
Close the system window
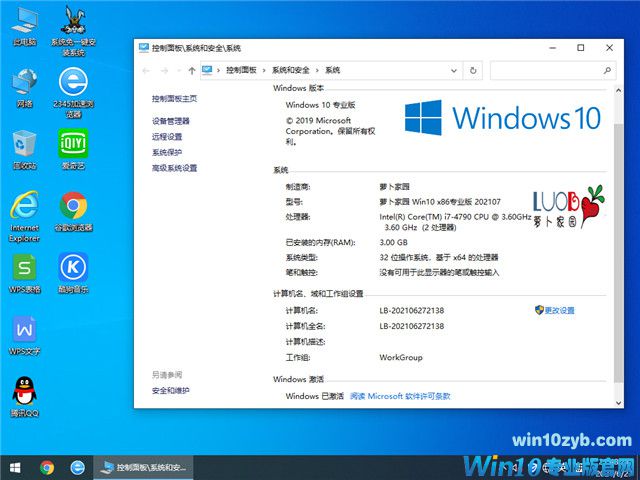click(609, 48)
